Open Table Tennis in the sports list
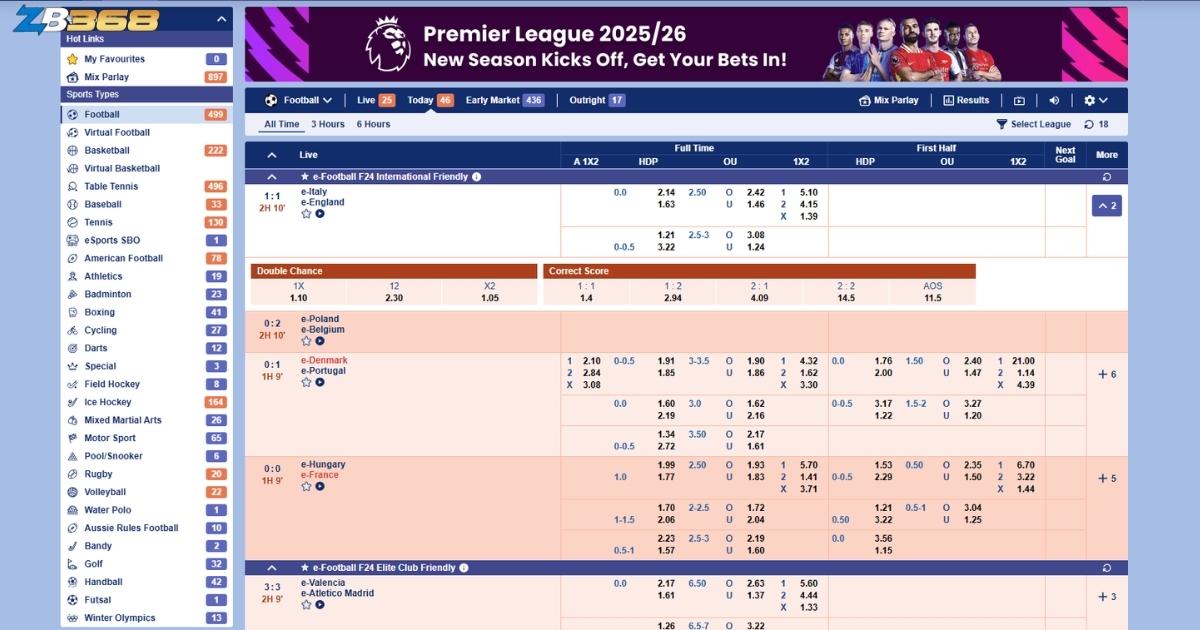 (x=111, y=187)
